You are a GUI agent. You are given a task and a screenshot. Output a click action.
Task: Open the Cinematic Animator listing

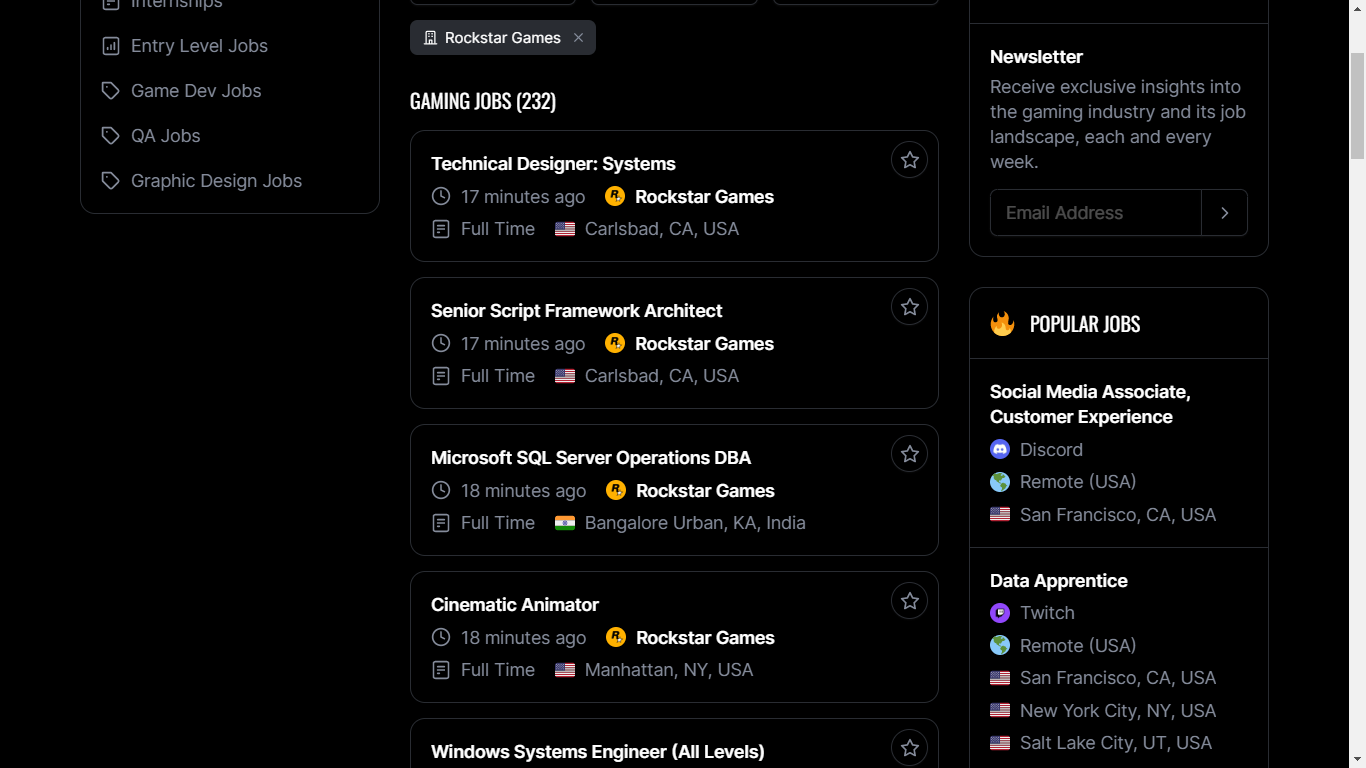click(x=515, y=605)
